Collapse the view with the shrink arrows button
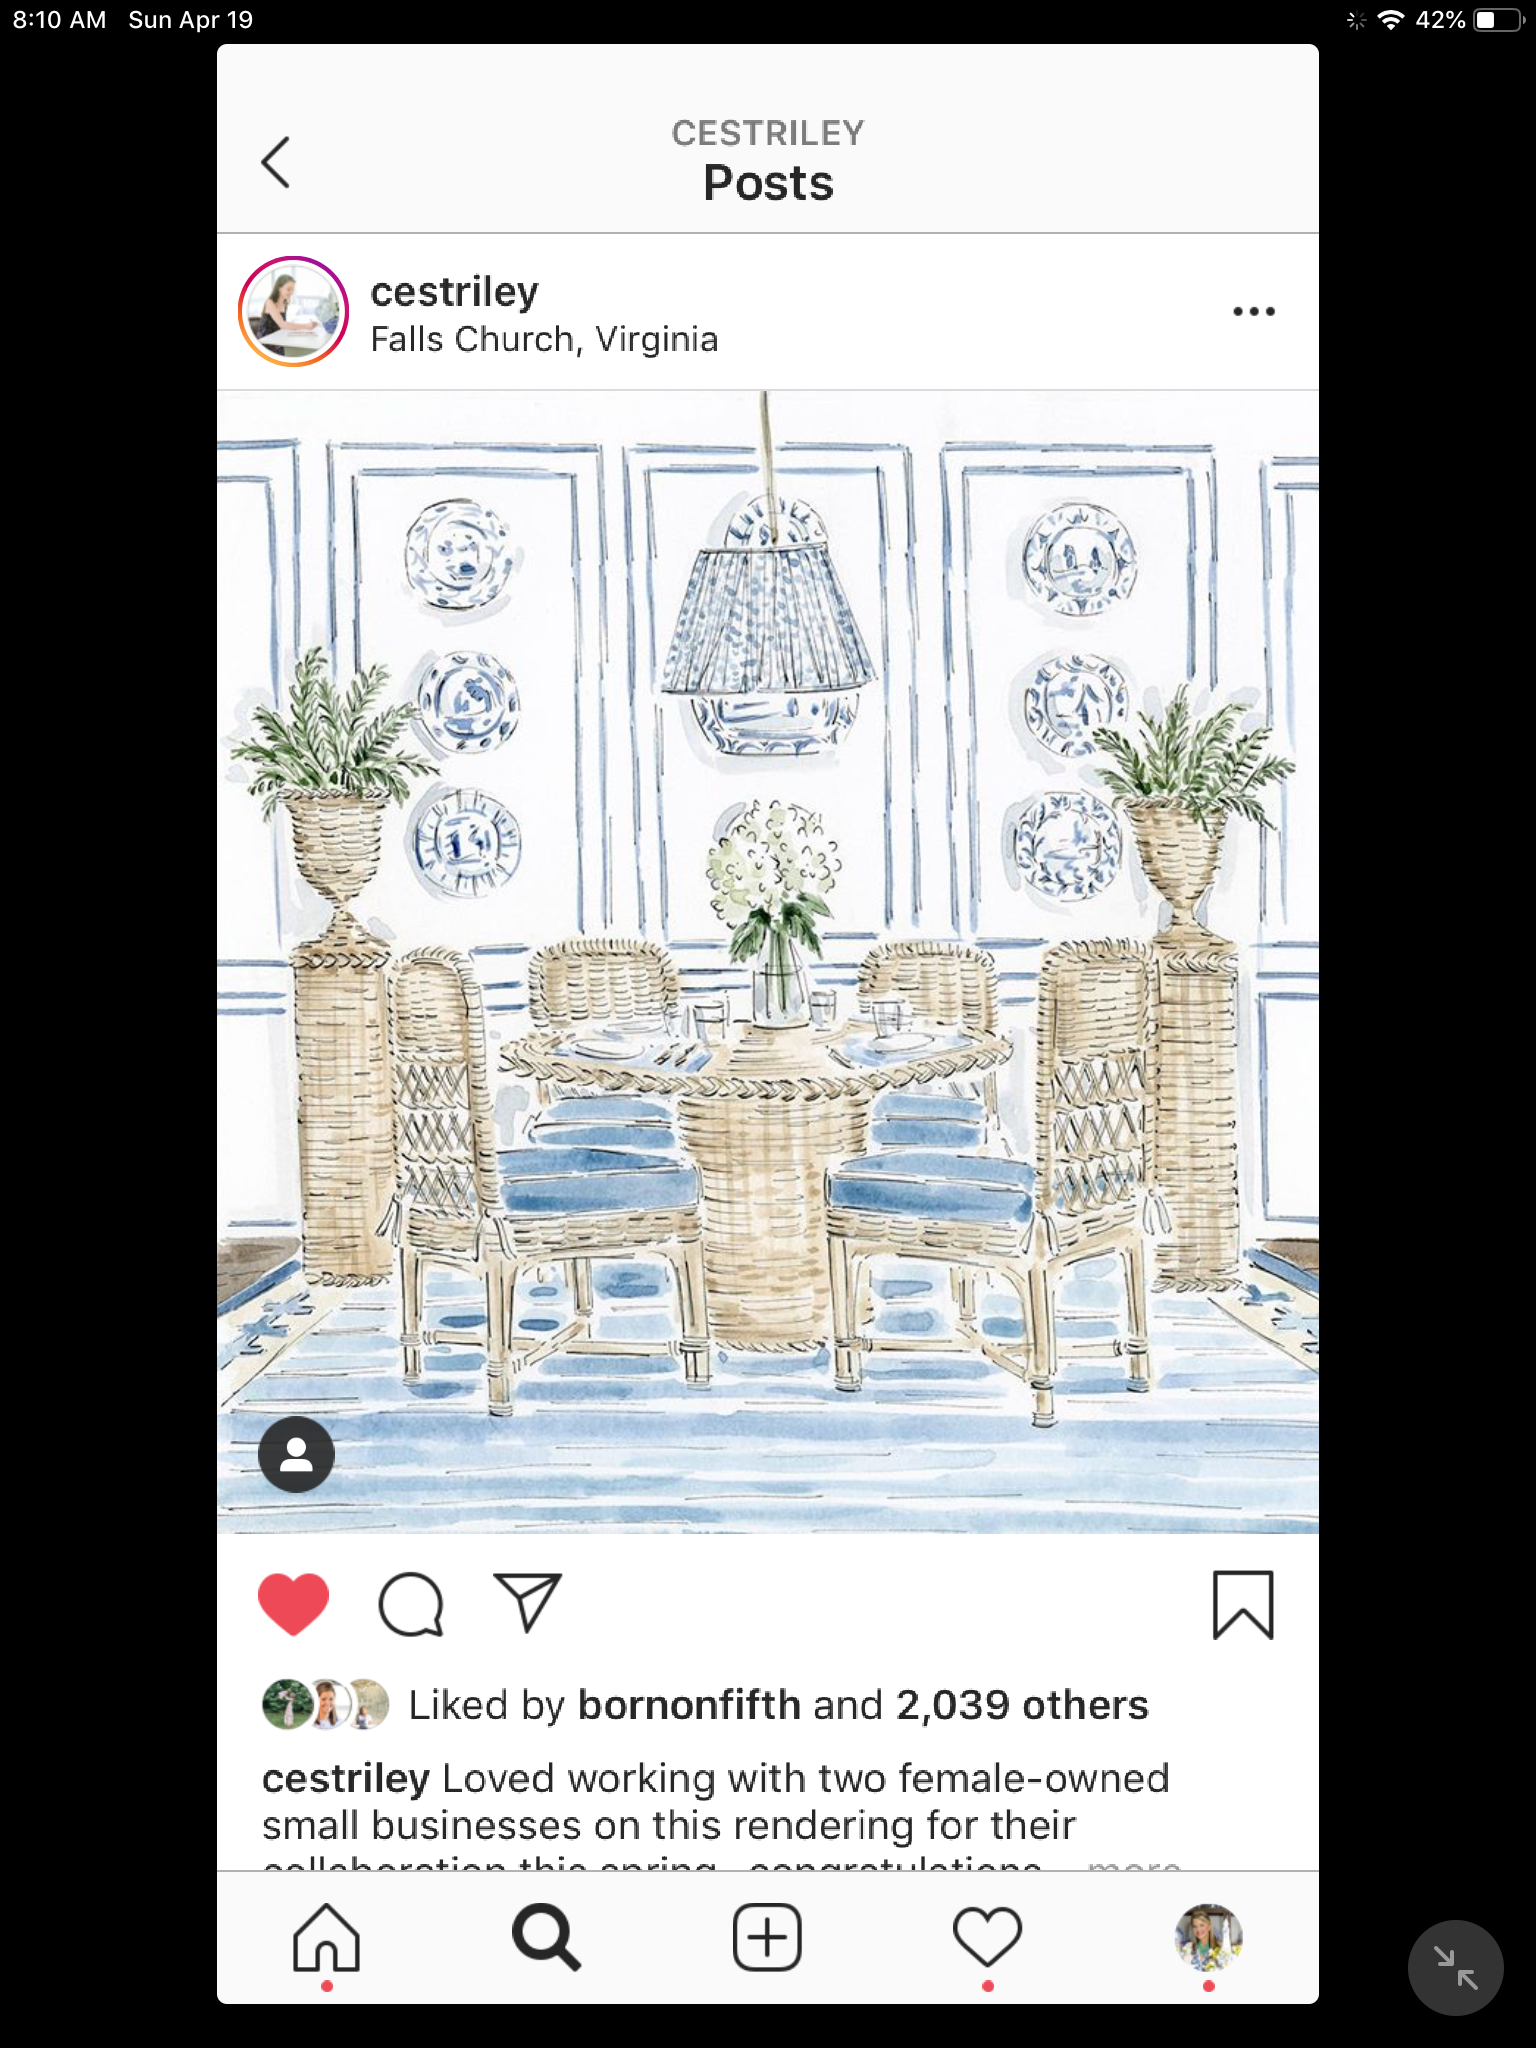1536x2048 pixels. pos(1455,1968)
